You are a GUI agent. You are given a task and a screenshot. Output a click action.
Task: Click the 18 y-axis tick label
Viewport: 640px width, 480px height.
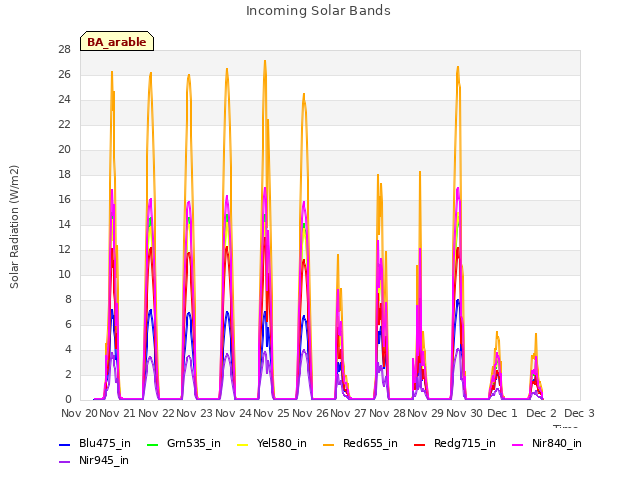point(64,174)
